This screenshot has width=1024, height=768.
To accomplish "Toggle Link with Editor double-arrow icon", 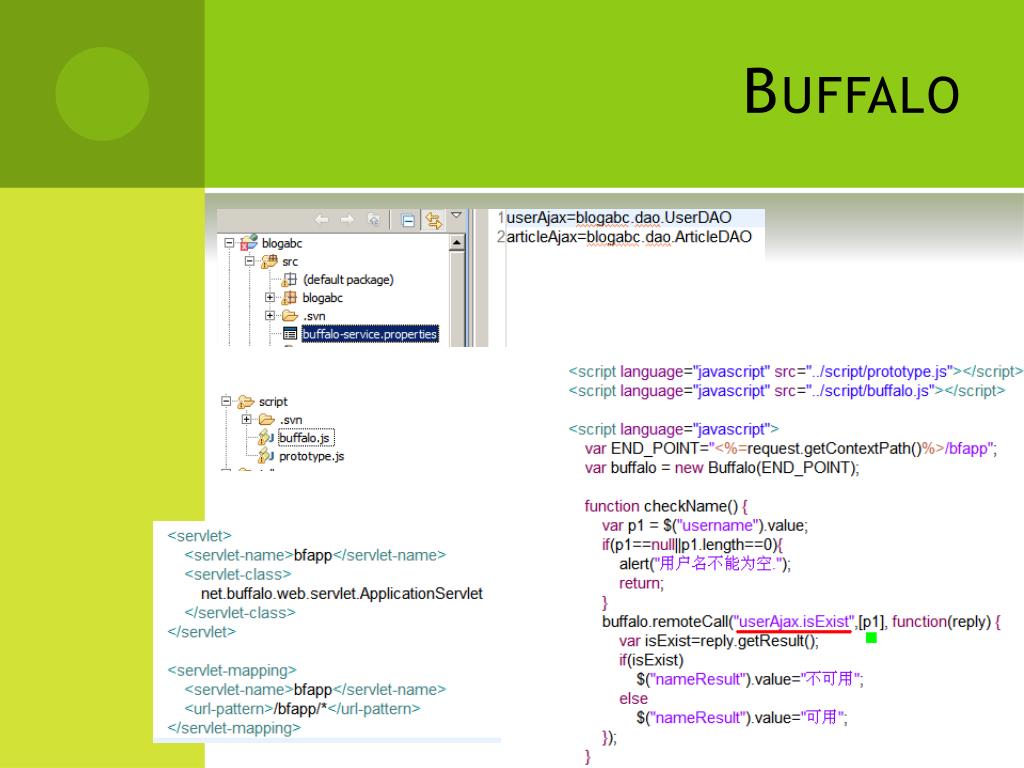I will (x=434, y=221).
